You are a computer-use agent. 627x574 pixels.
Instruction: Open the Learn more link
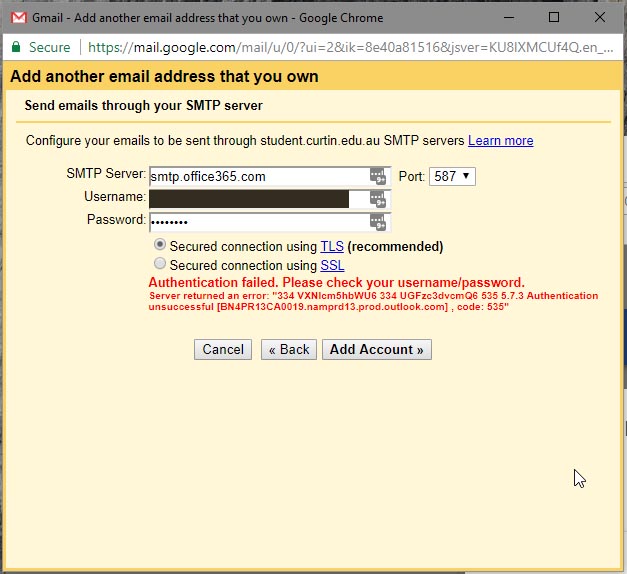(x=501, y=140)
